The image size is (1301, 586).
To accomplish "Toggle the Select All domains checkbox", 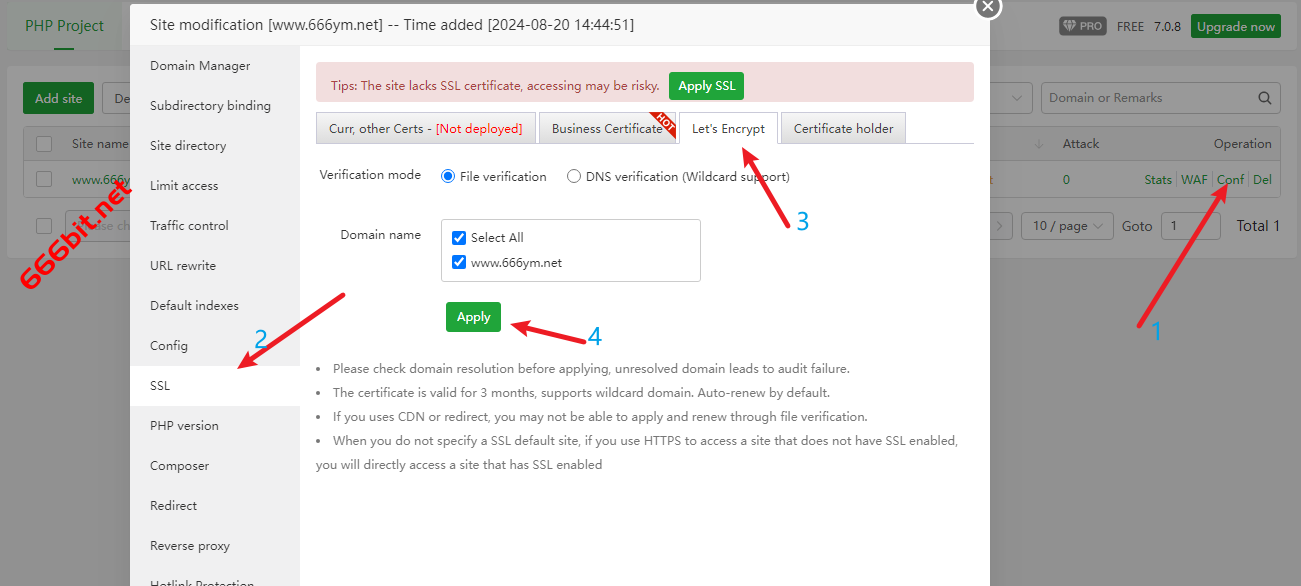I will (459, 238).
